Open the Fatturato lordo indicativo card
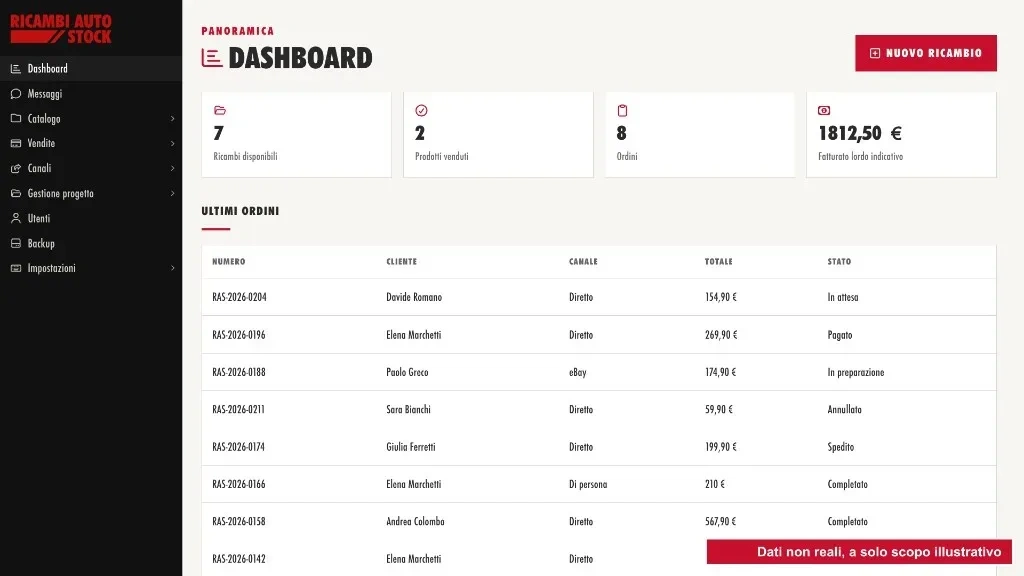 901,135
